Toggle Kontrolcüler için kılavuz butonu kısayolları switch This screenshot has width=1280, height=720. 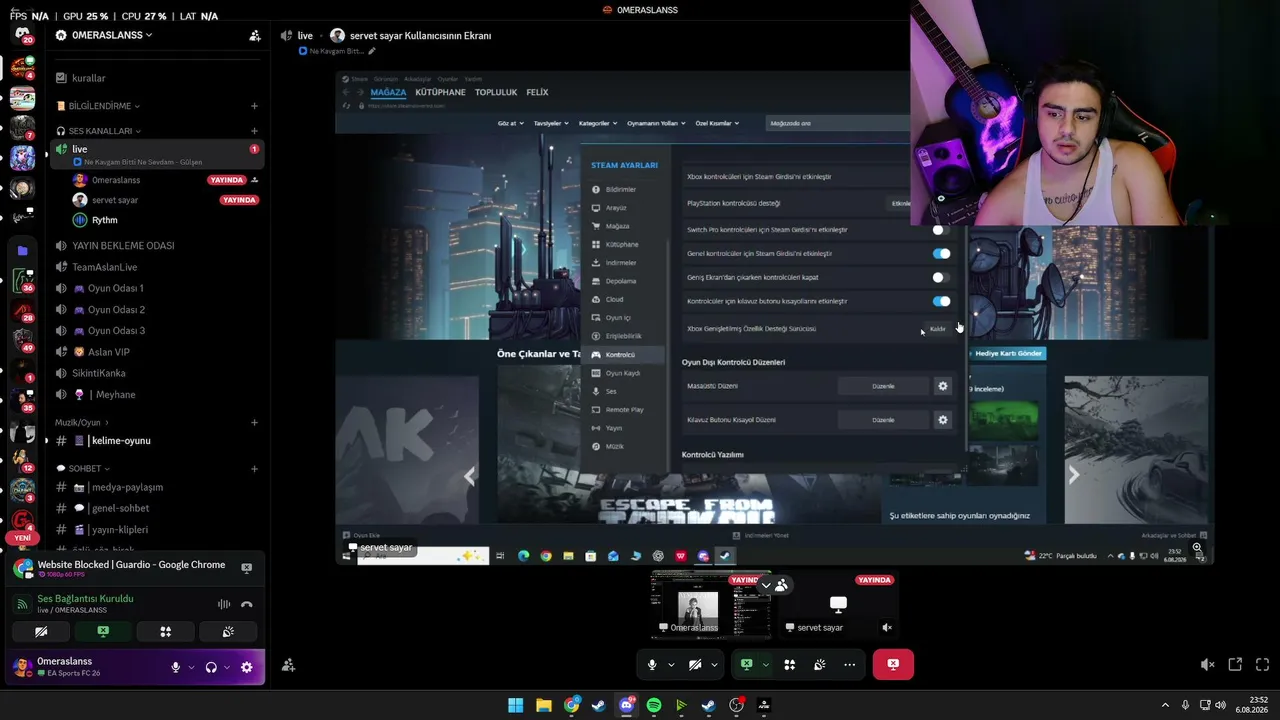coord(941,301)
